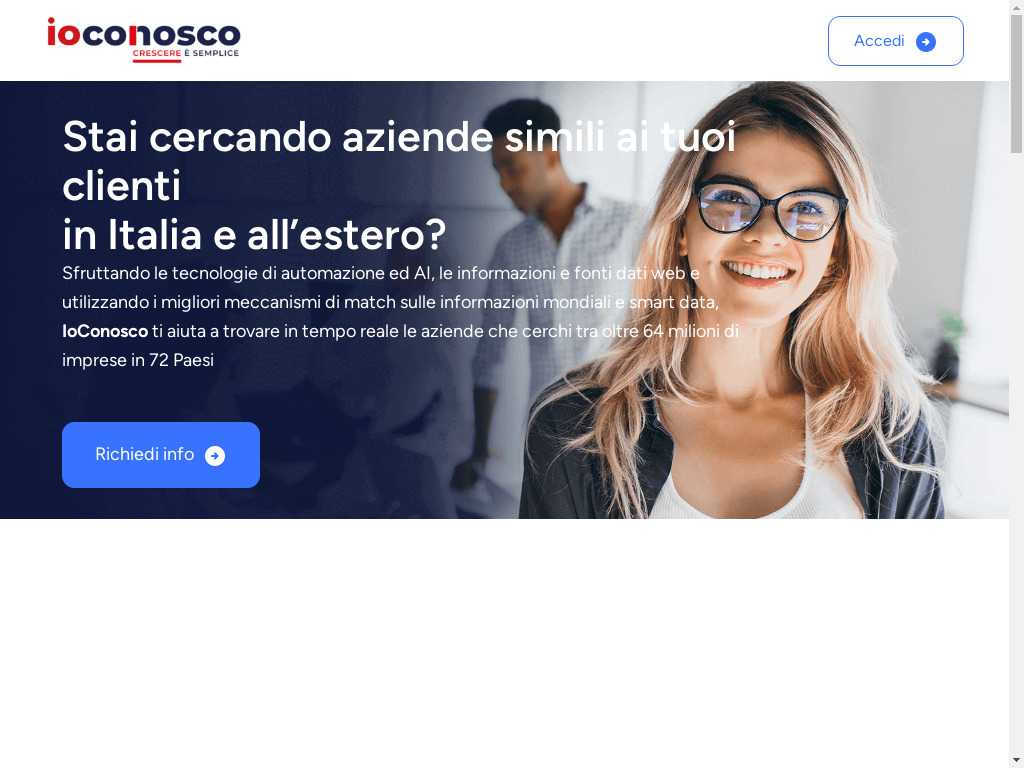This screenshot has width=1024, height=768.
Task: Click the scrollbar up arrow
Action: [1016, 6]
